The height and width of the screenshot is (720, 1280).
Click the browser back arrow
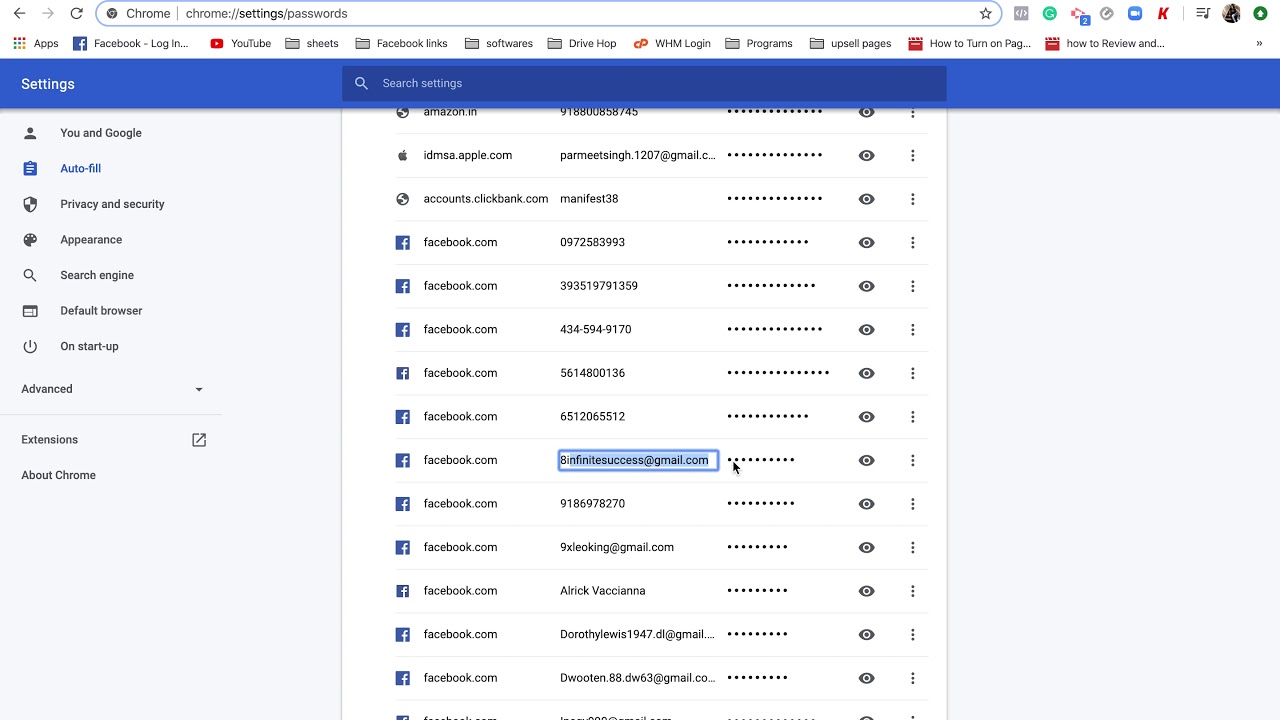19,14
